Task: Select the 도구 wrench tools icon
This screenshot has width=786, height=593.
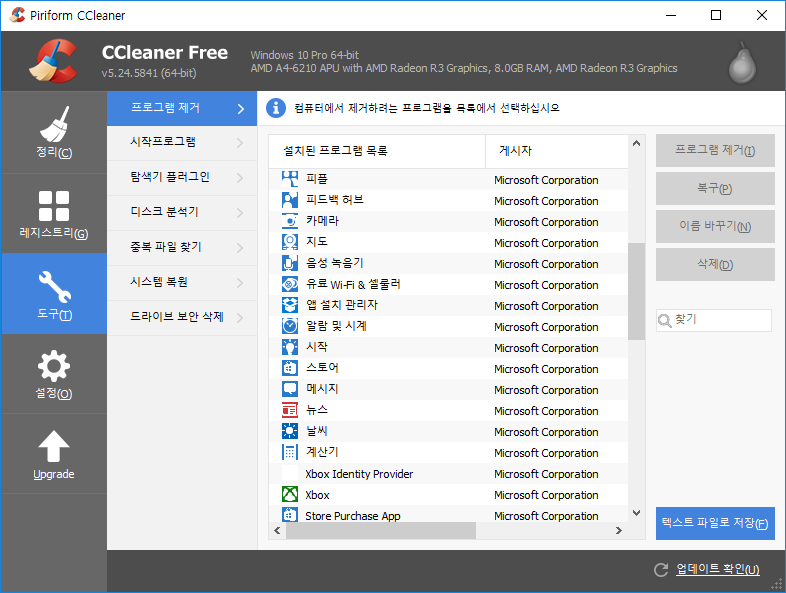Action: pyautogui.click(x=54, y=287)
